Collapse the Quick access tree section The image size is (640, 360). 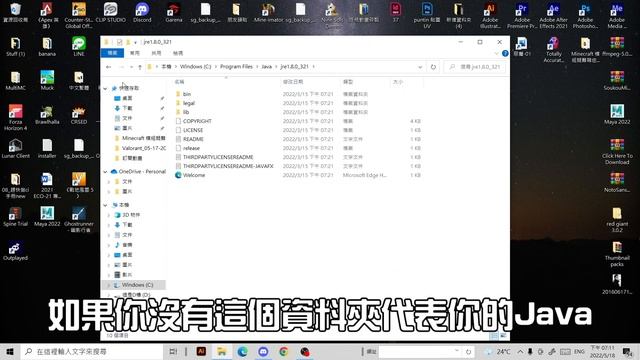click(105, 88)
